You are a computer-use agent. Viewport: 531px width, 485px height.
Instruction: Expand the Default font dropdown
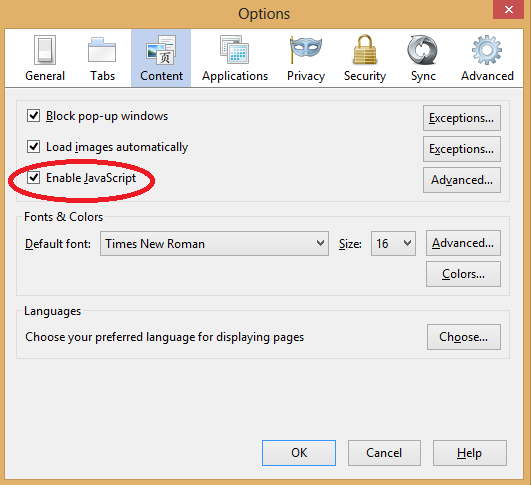click(x=214, y=244)
